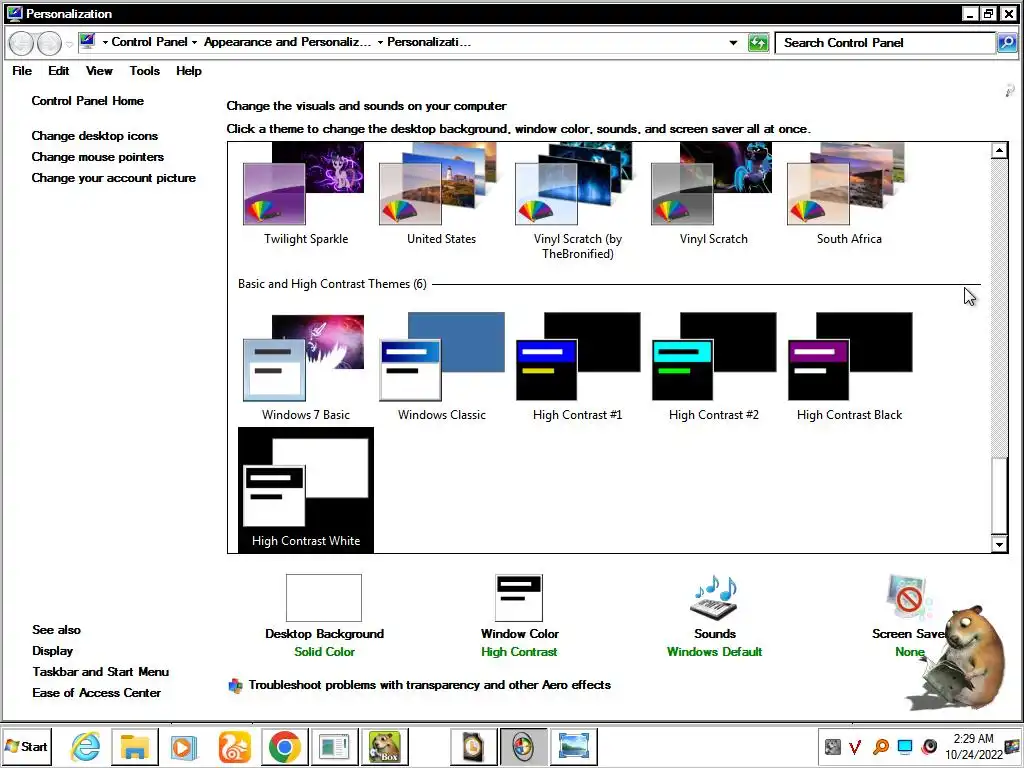Click the green High Contrast link
The width and height of the screenshot is (1024, 768).
[x=519, y=652]
